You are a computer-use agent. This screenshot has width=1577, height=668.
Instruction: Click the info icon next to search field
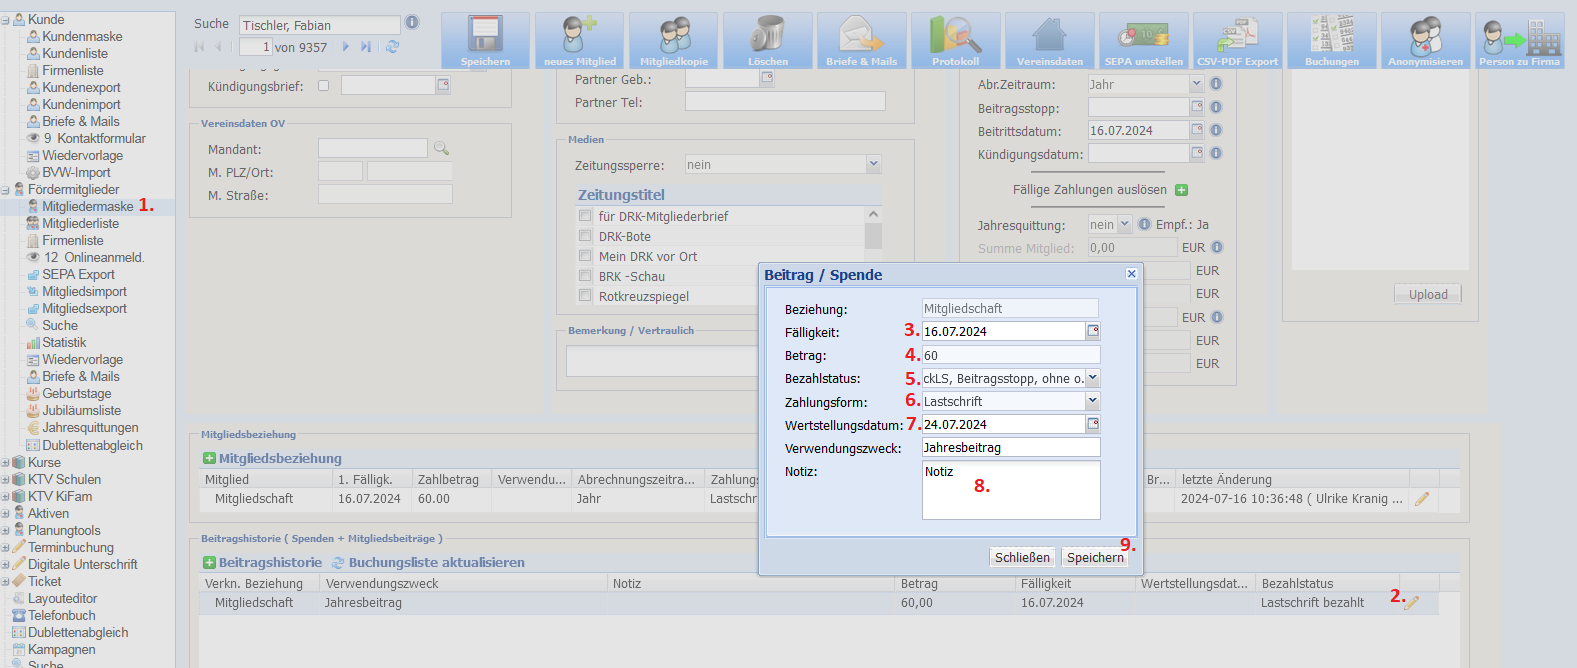[x=412, y=23]
